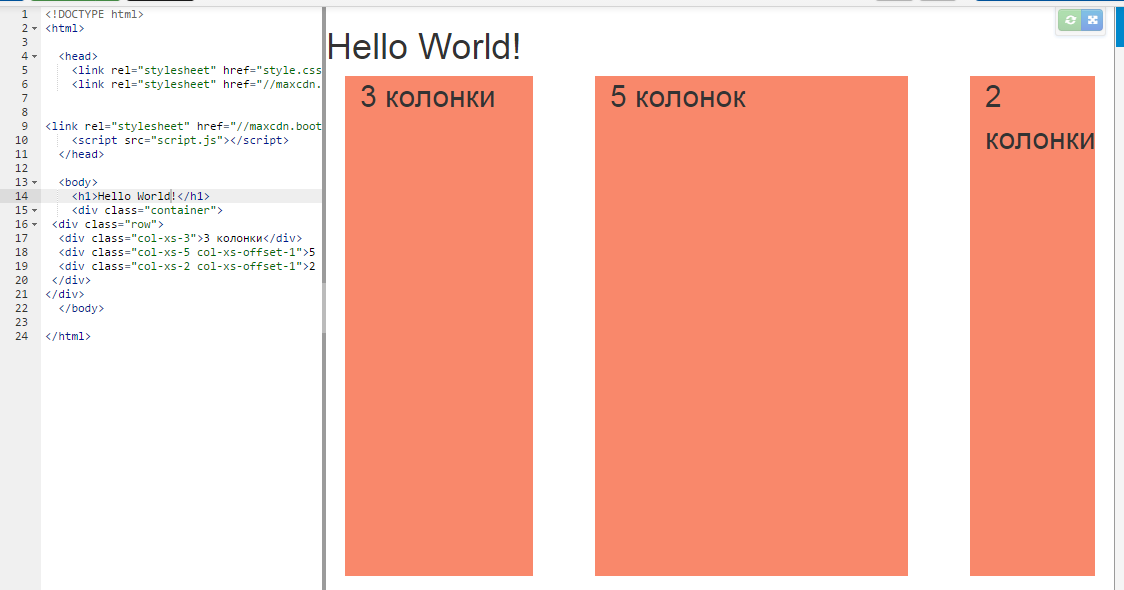Click the '2 колонки' column in the preview
Viewport: 1124px width, 590px height.
(x=1032, y=320)
